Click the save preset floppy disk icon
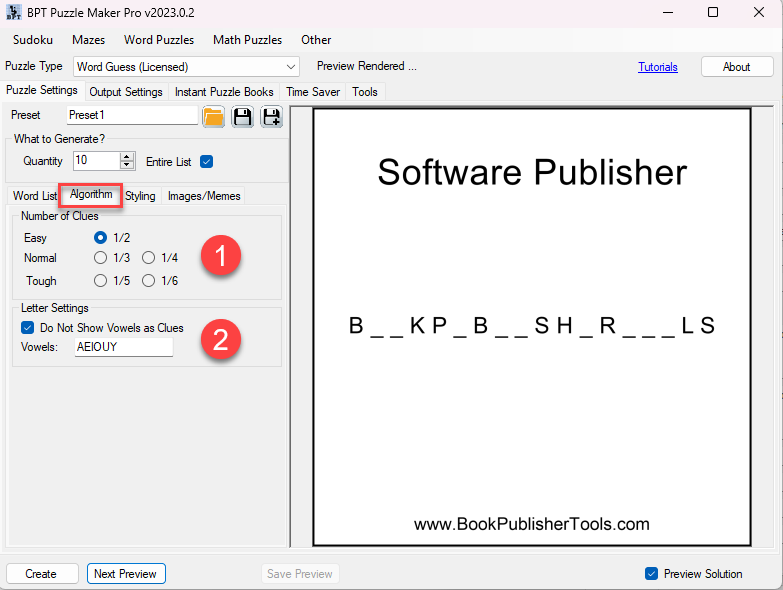This screenshot has width=783, height=590. tap(242, 116)
